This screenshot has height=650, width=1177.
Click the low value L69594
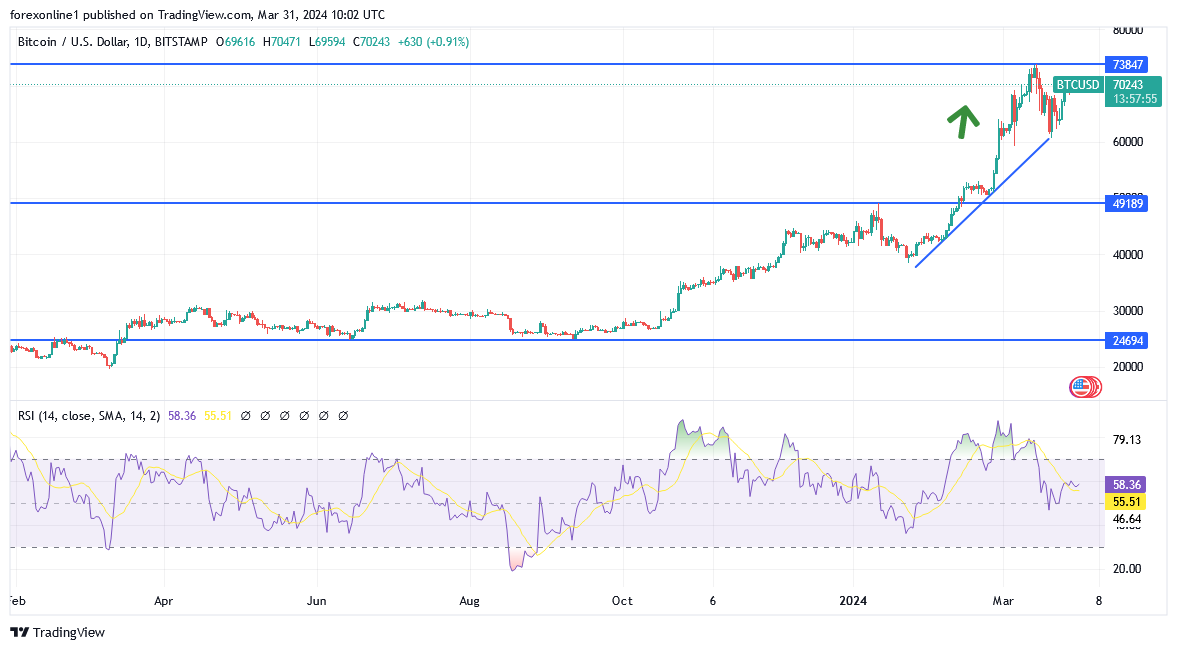pos(327,42)
